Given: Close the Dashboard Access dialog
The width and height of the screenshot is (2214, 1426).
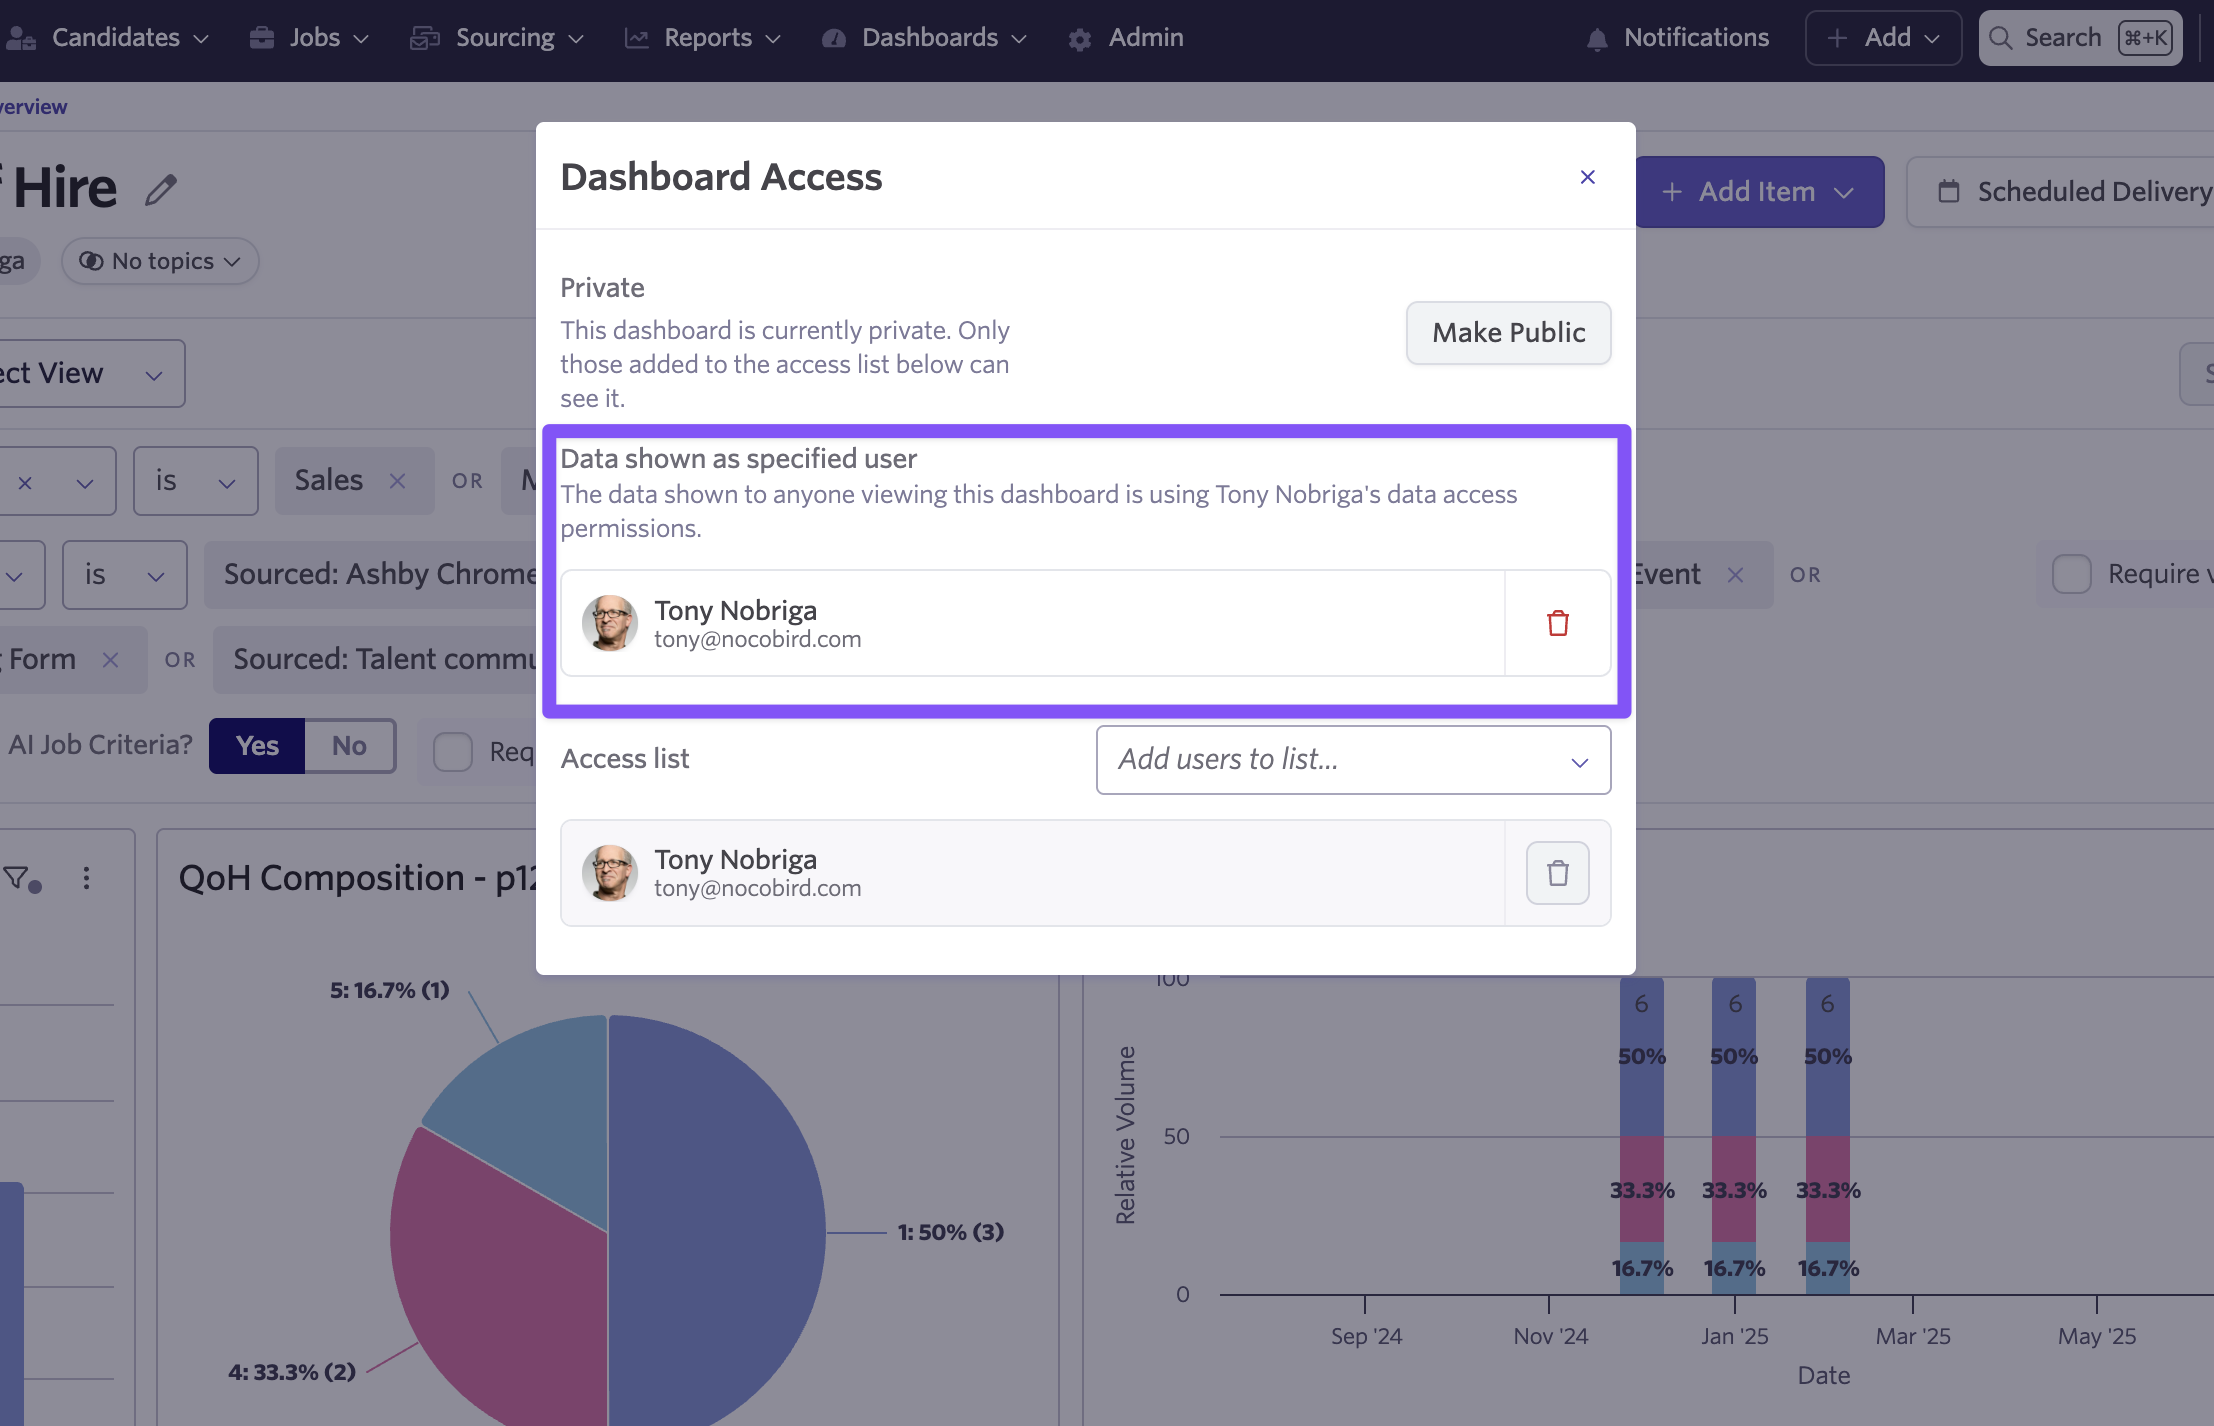Looking at the screenshot, I should click(1587, 177).
